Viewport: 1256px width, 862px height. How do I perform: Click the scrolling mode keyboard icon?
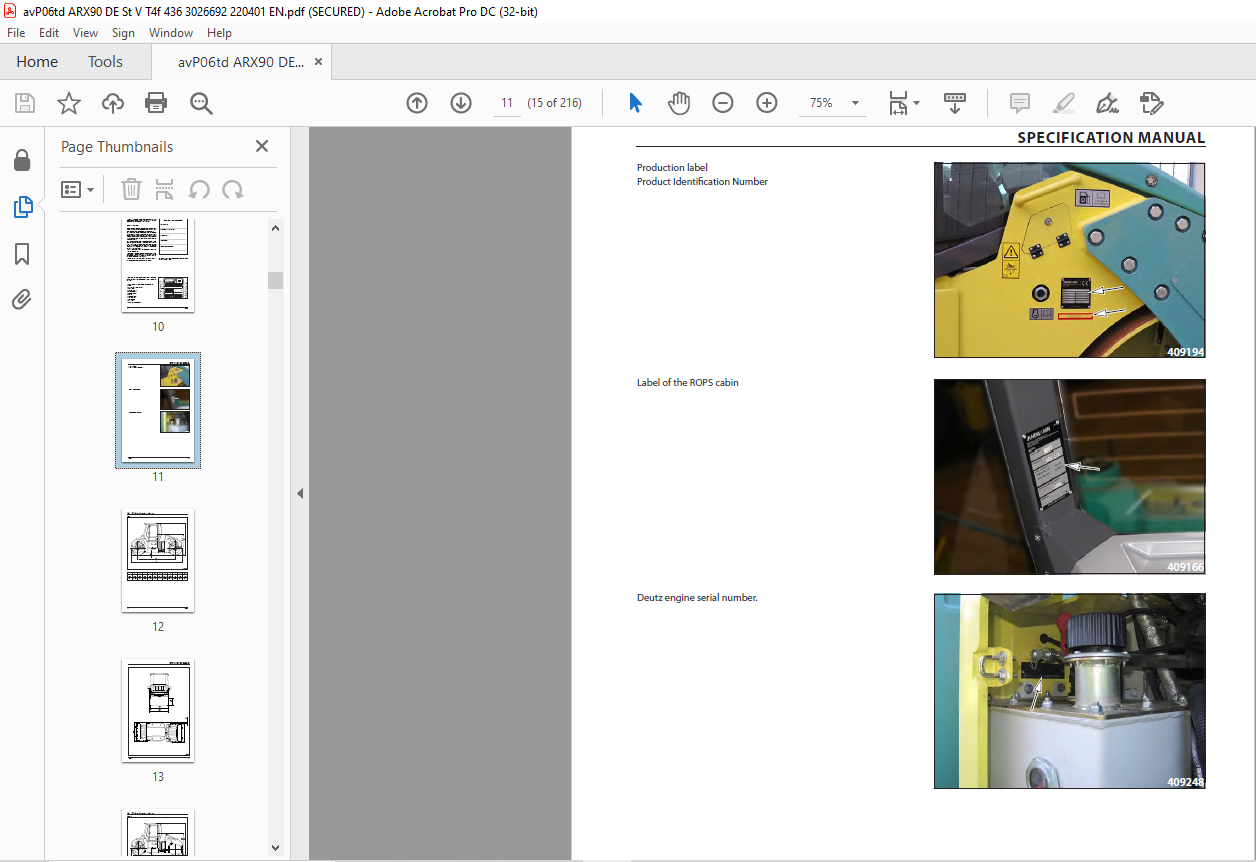(x=955, y=103)
